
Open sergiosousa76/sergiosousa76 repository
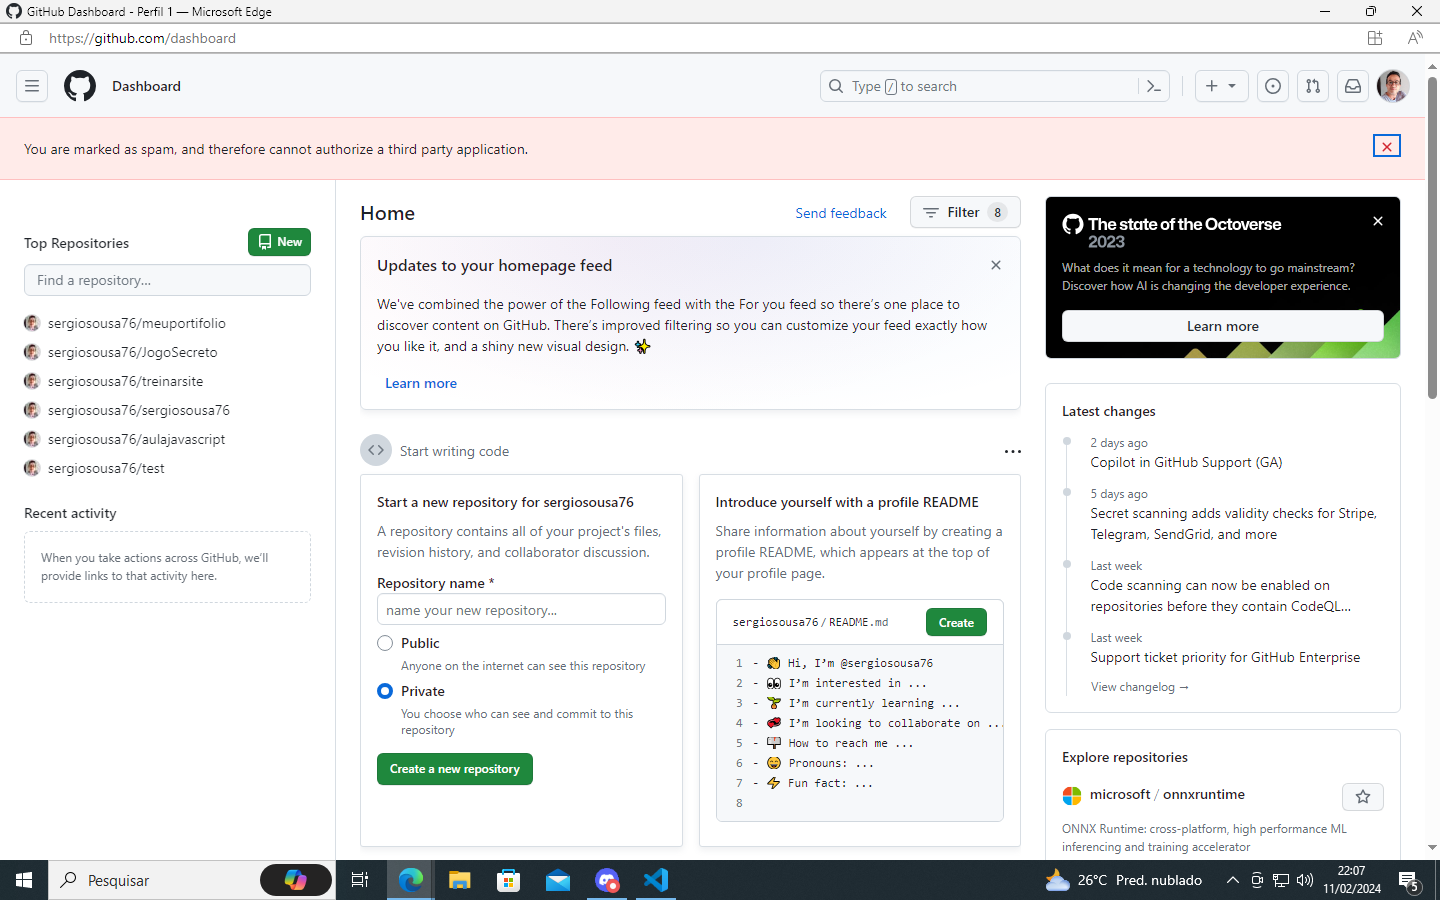point(139,410)
